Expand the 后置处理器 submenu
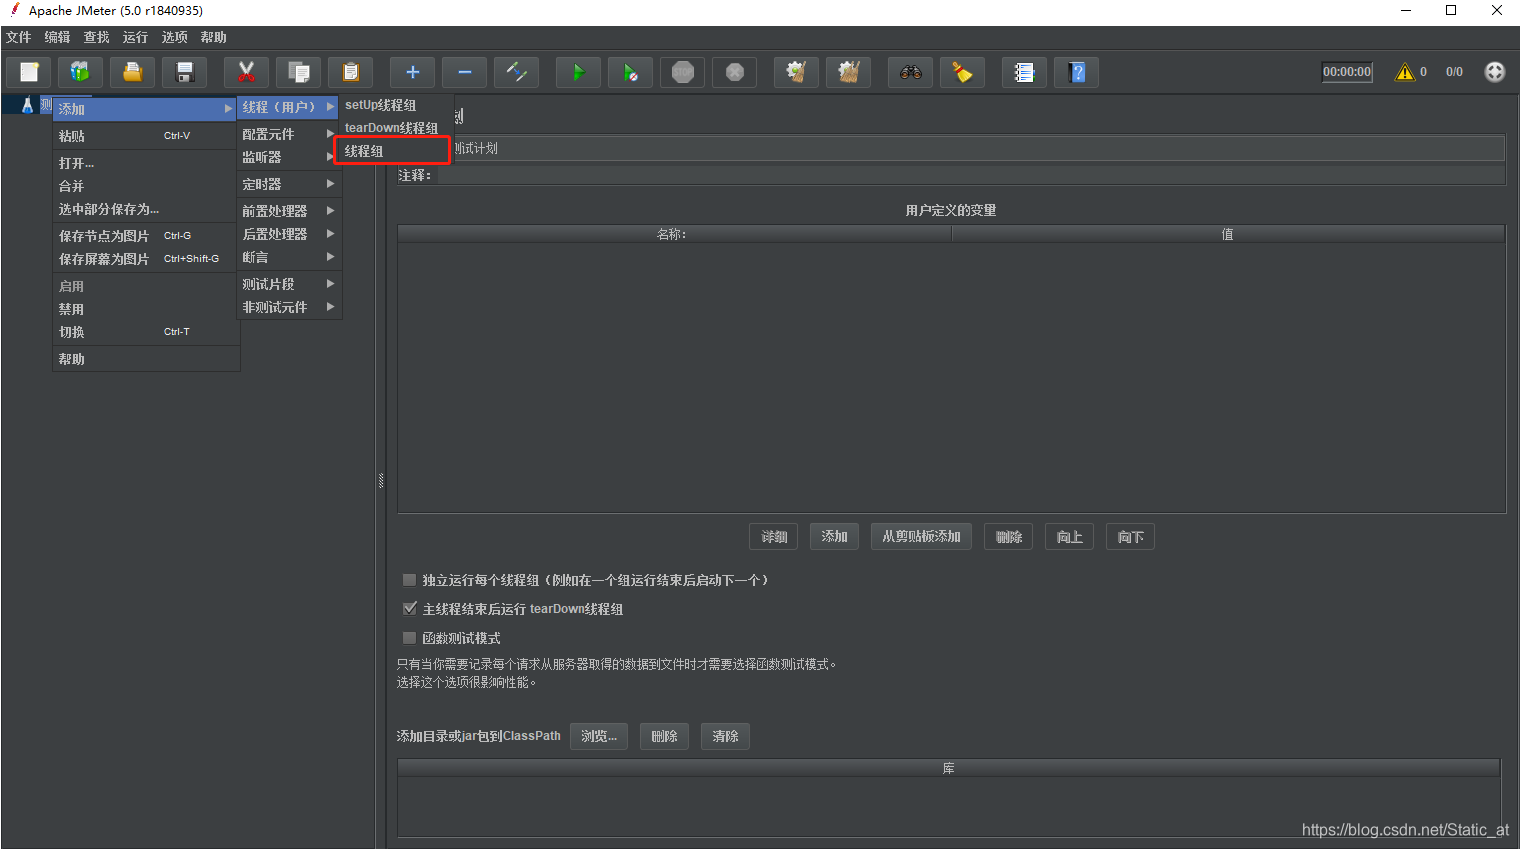 288,234
